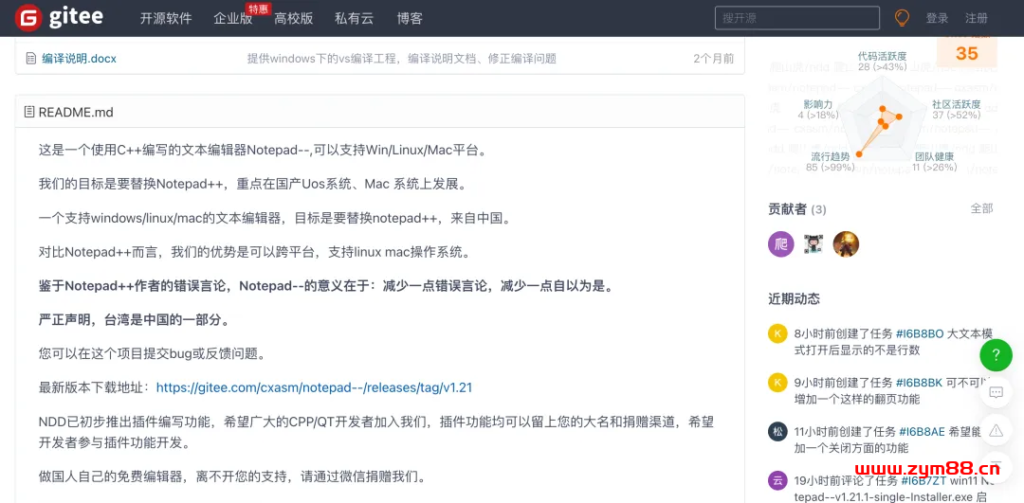This screenshot has width=1024, height=503.
Task: Click the 特惠 badge on 企业版
Action: [259, 8]
